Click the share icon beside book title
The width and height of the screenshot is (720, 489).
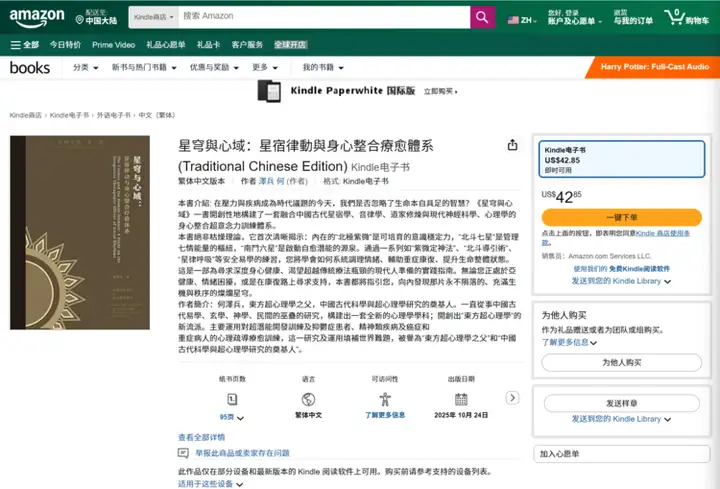pyautogui.click(x=512, y=145)
